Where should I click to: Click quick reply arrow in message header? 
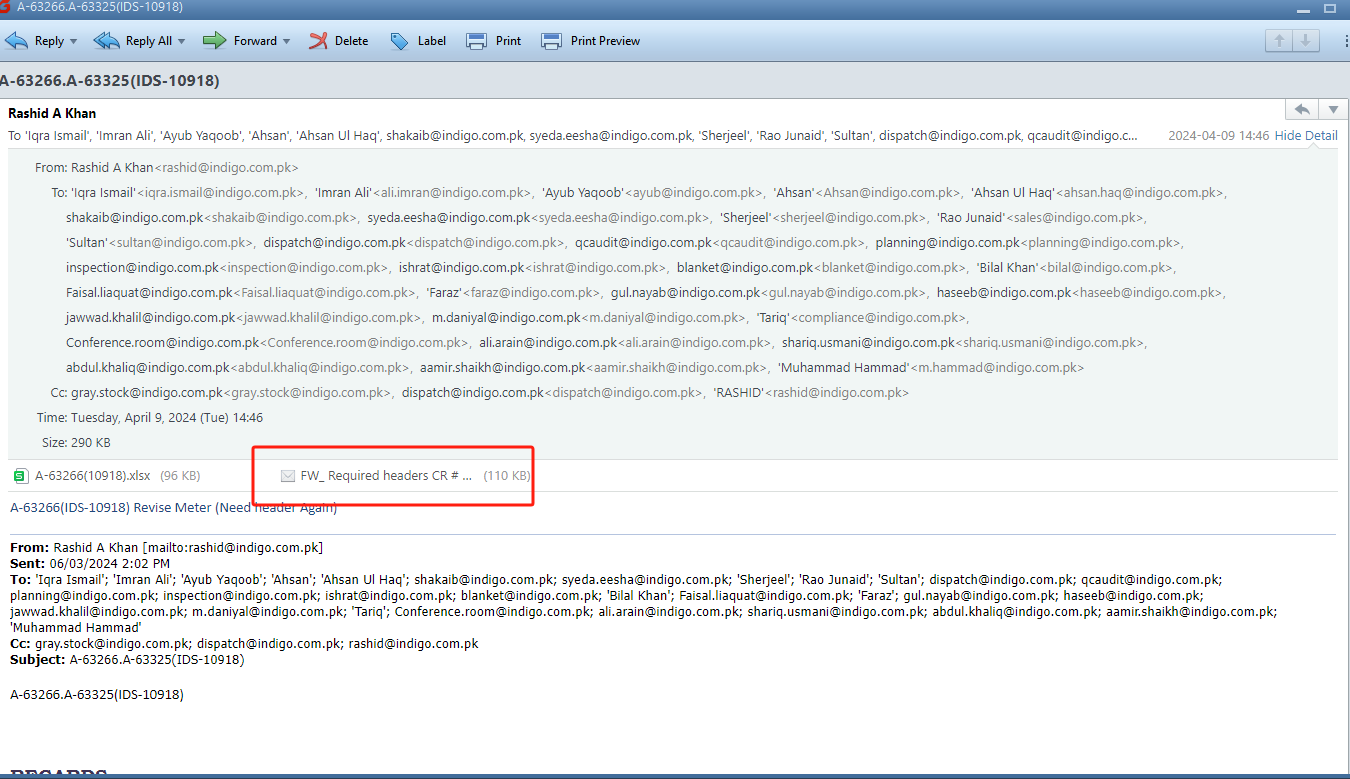coord(1301,110)
